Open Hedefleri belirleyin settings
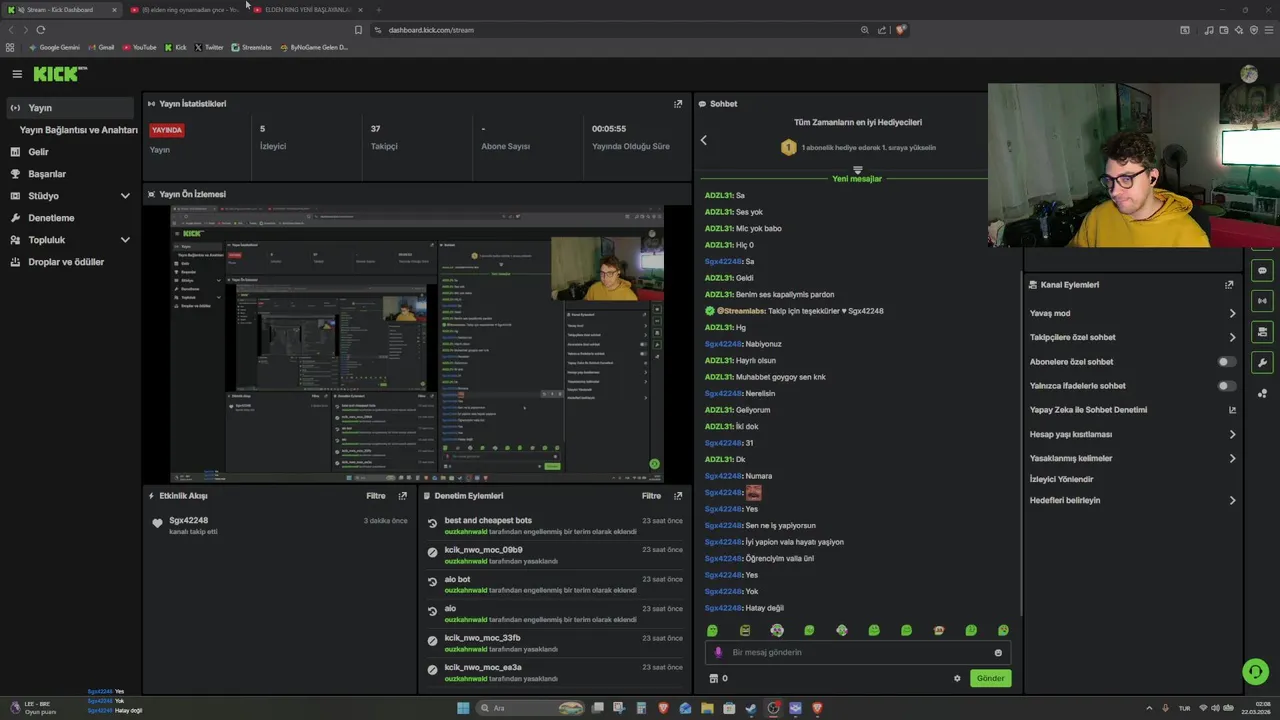The width and height of the screenshot is (1280, 720). tap(1133, 500)
